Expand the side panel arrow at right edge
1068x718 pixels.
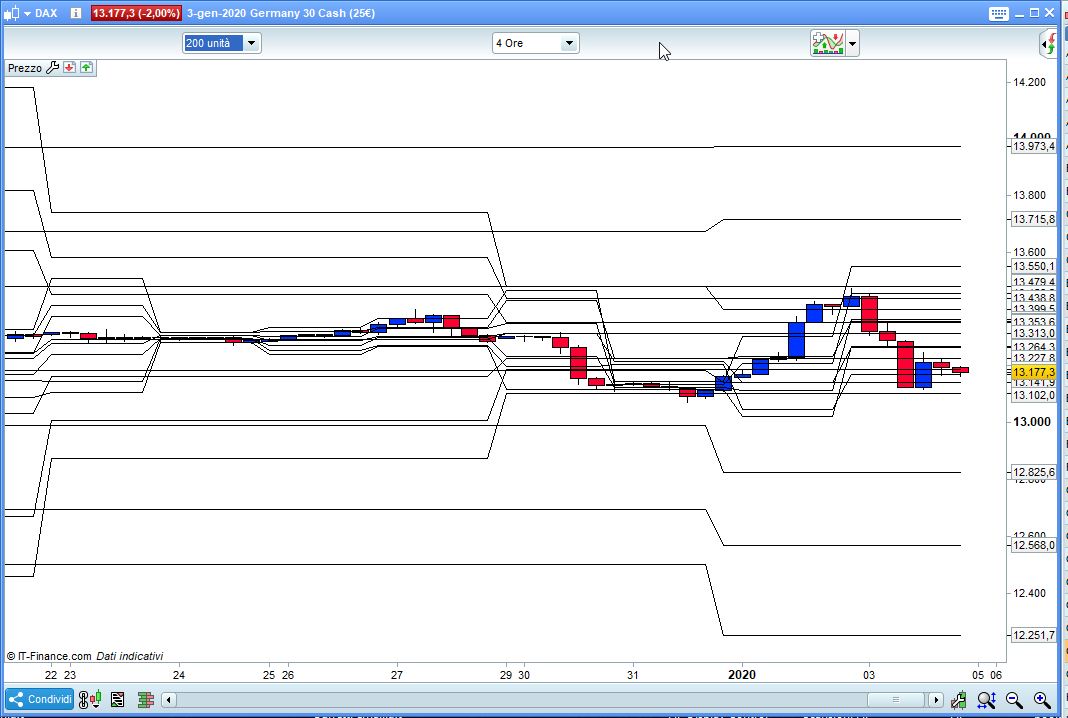coord(1048,45)
